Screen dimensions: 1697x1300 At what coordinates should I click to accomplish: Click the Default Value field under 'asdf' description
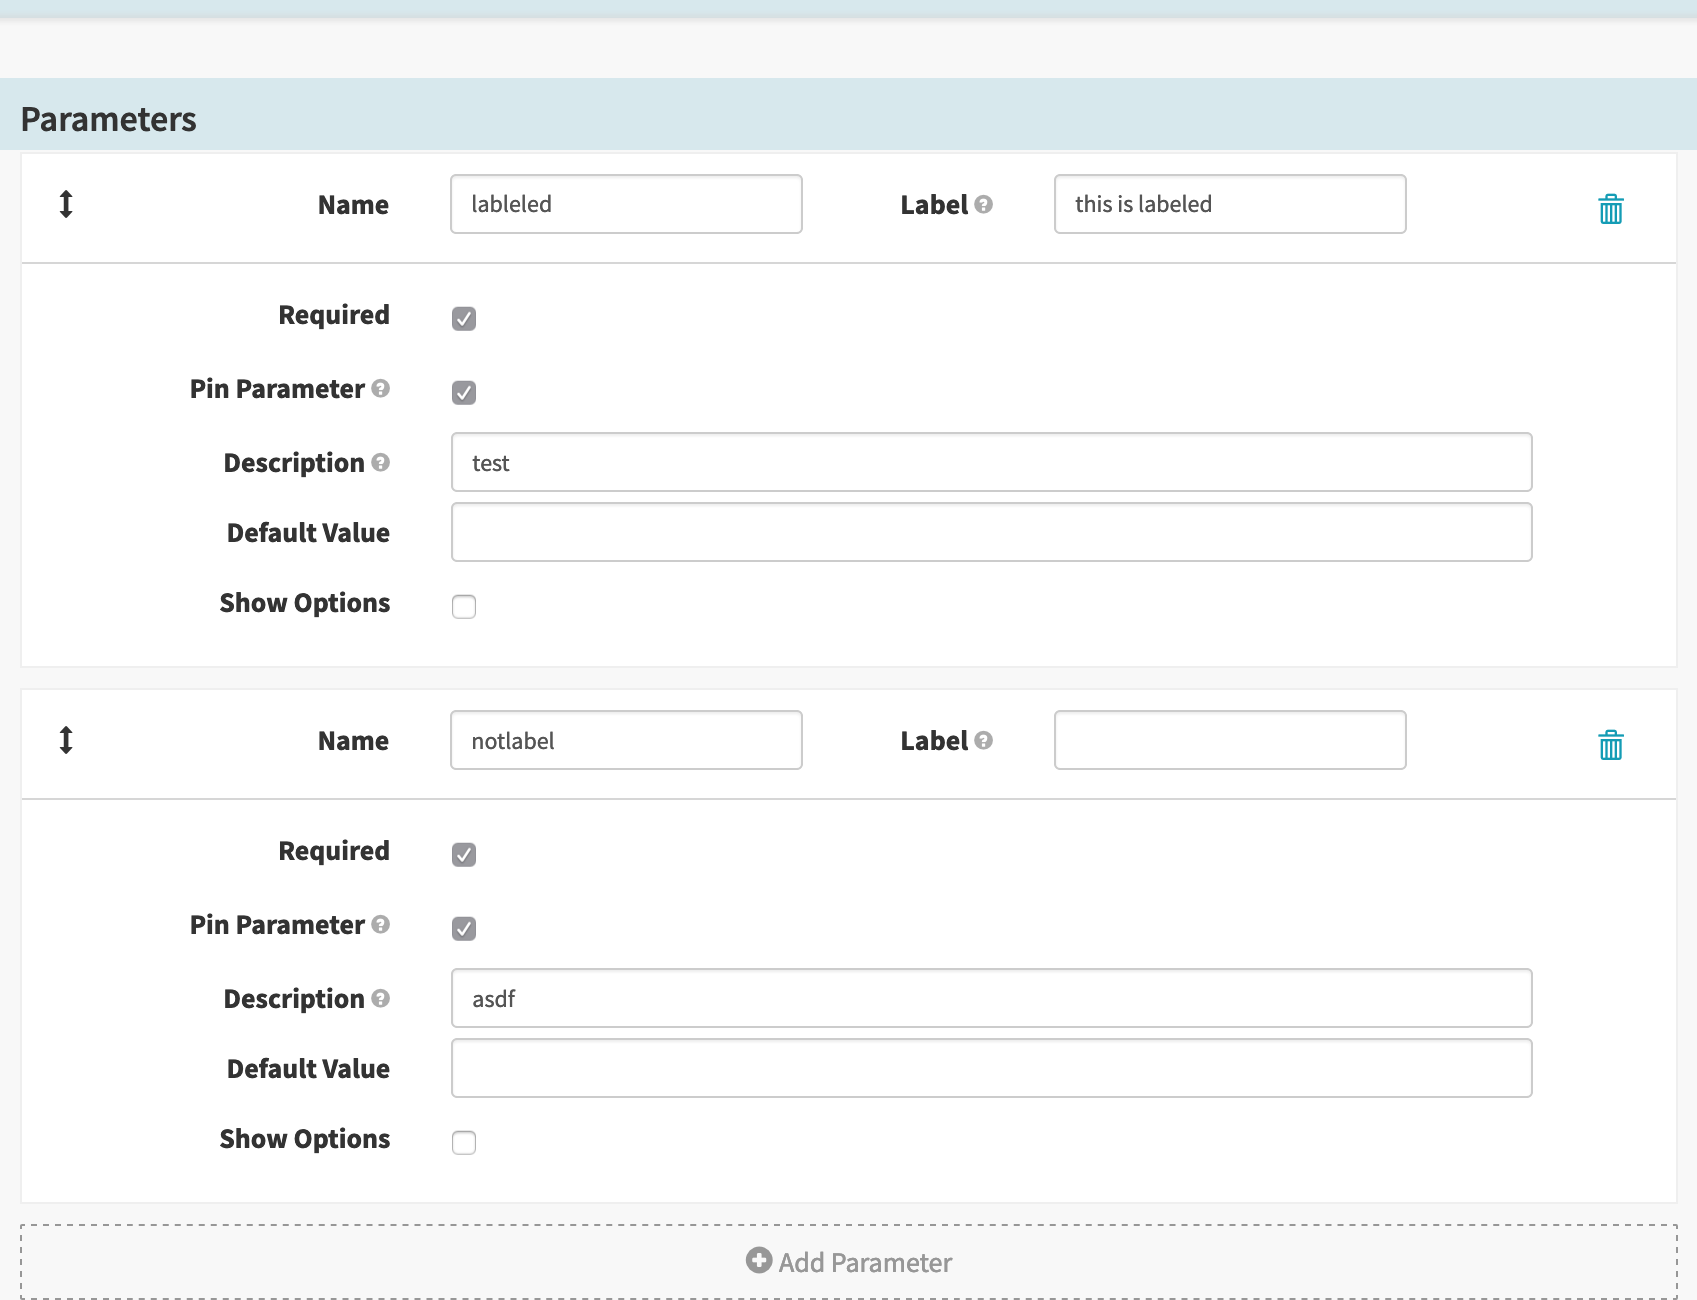pyautogui.click(x=991, y=1068)
